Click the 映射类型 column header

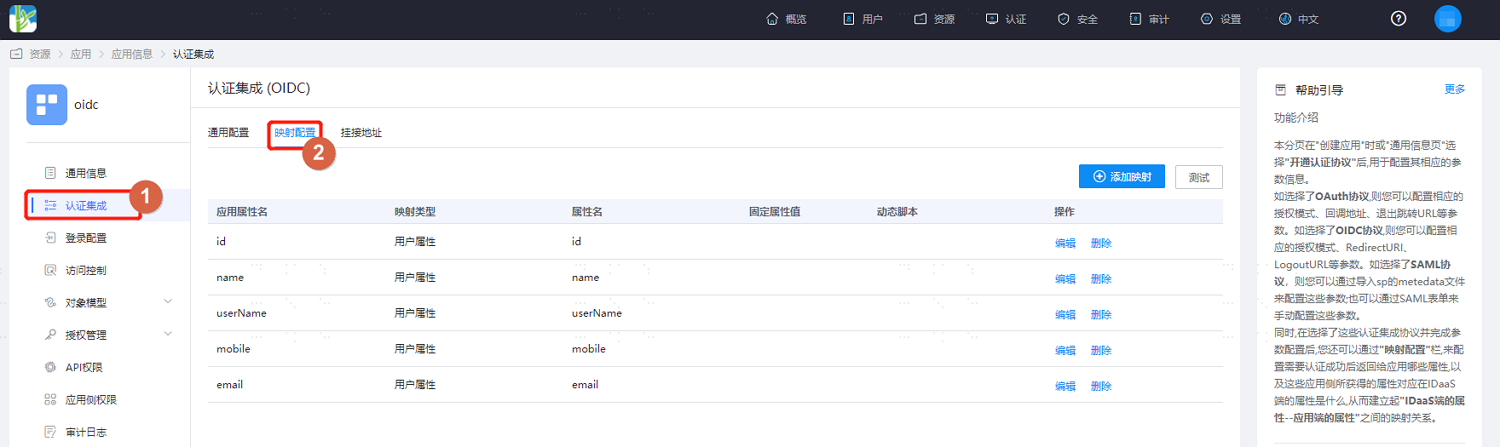tap(415, 212)
